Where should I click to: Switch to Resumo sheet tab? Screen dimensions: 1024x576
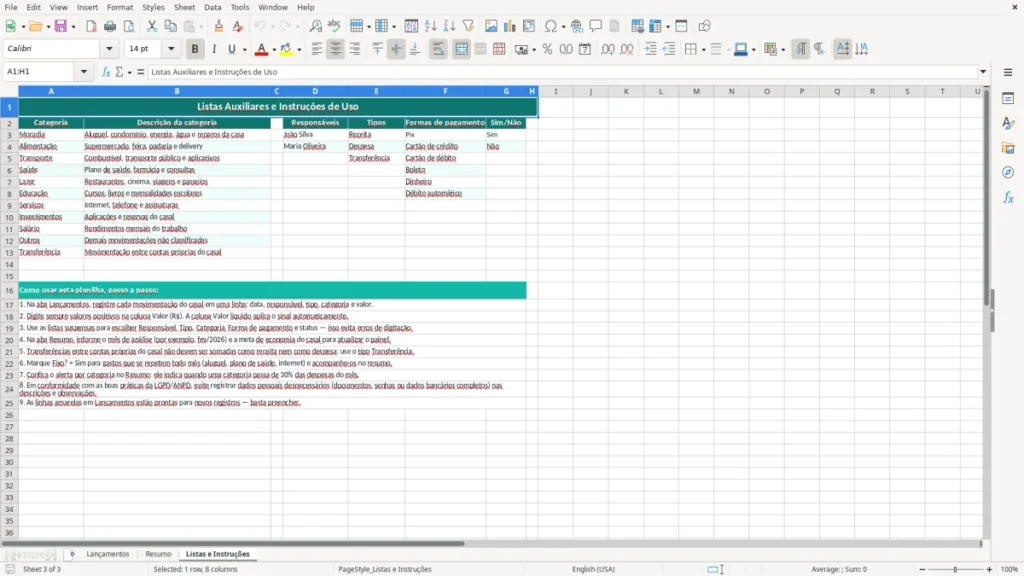tap(158, 554)
